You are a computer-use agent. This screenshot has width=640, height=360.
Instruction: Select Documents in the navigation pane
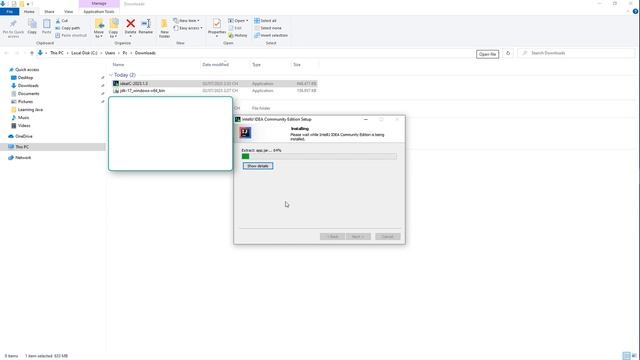29,94
